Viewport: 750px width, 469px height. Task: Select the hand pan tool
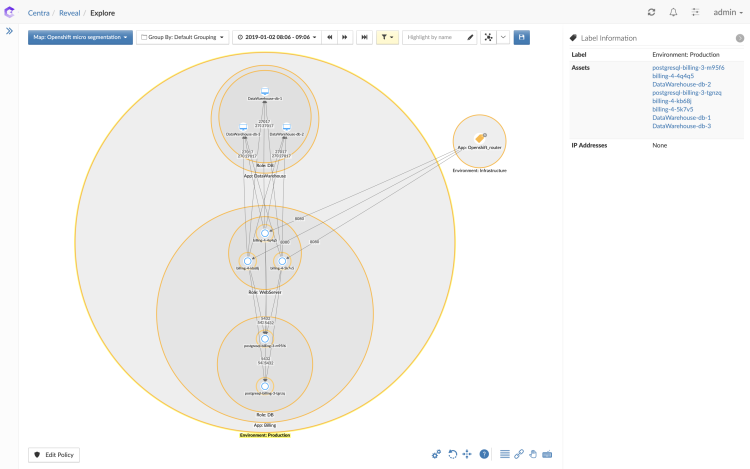[x=533, y=454]
